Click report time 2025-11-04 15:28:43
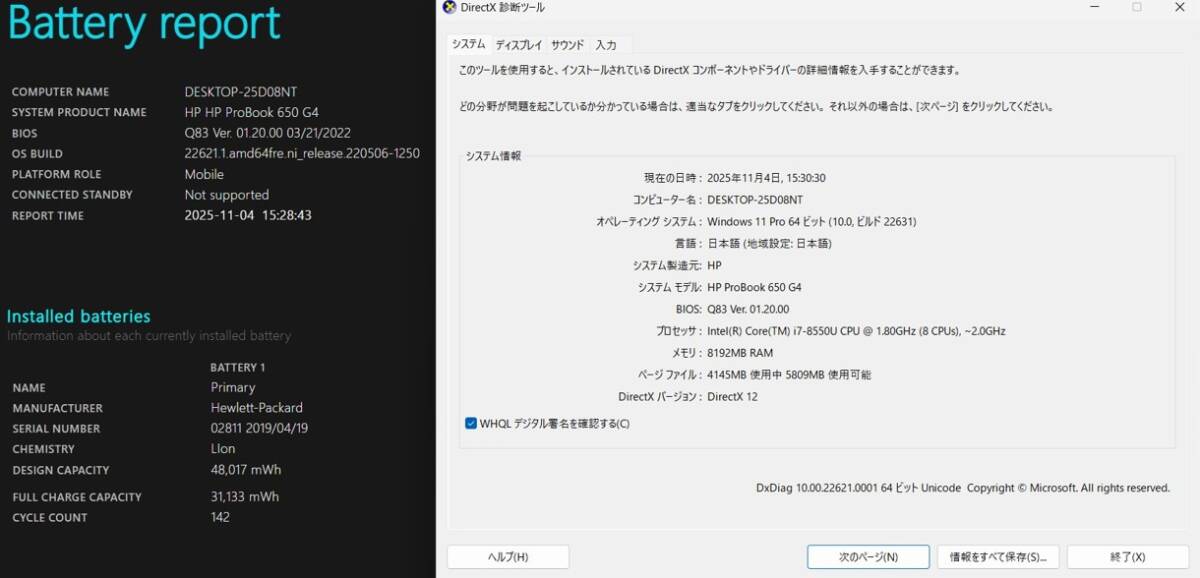 (249, 215)
